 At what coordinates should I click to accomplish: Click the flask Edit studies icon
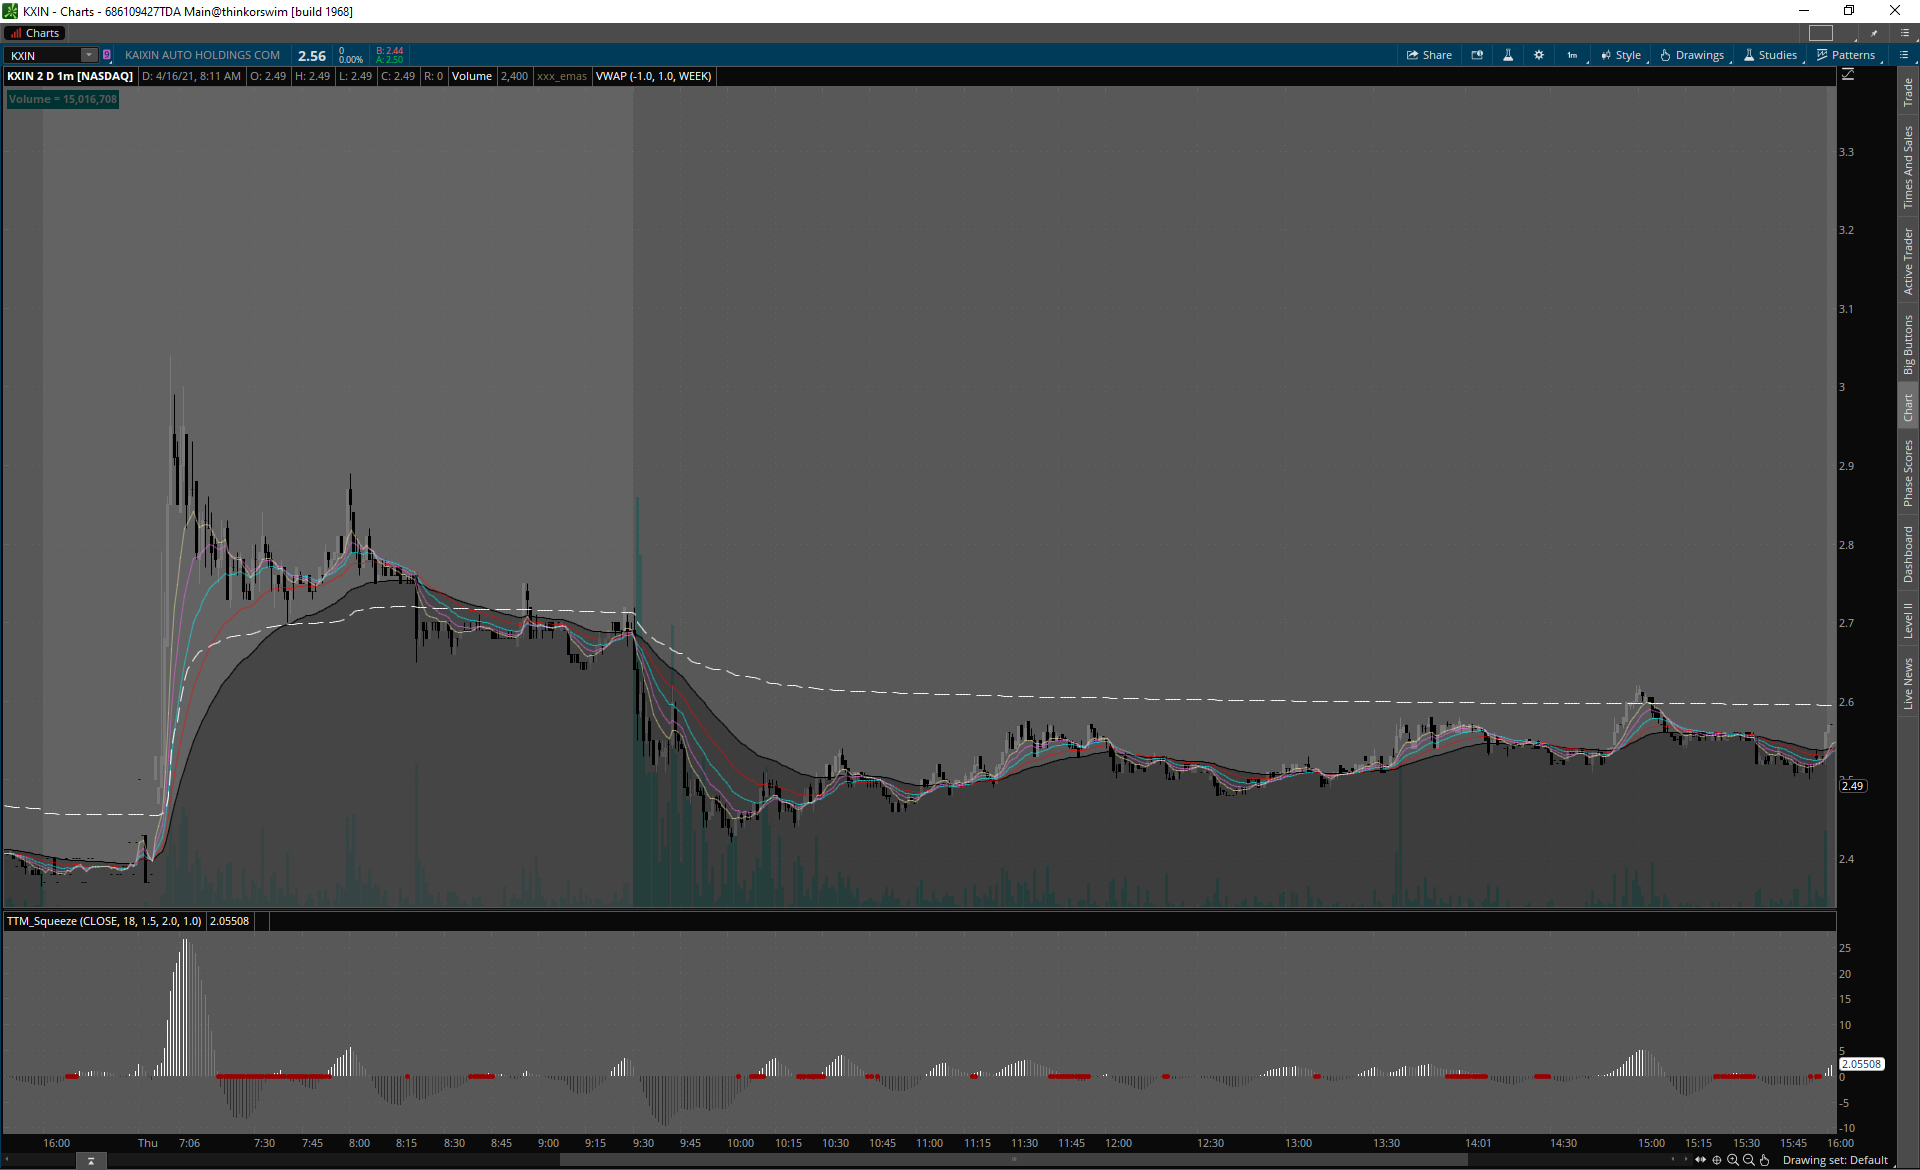point(1508,55)
